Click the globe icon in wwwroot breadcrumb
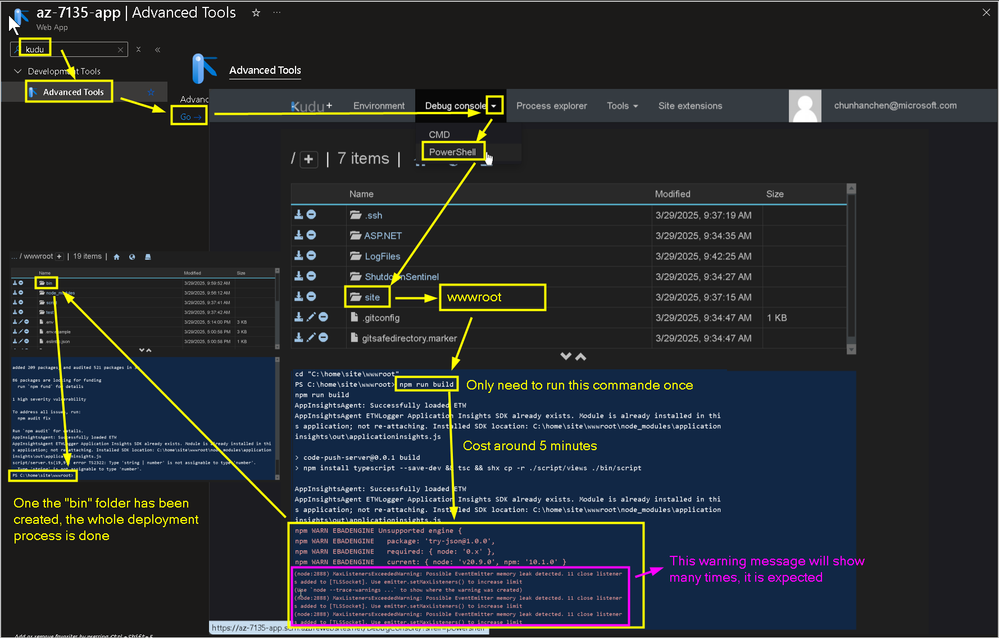The height and width of the screenshot is (638, 999). [x=132, y=257]
